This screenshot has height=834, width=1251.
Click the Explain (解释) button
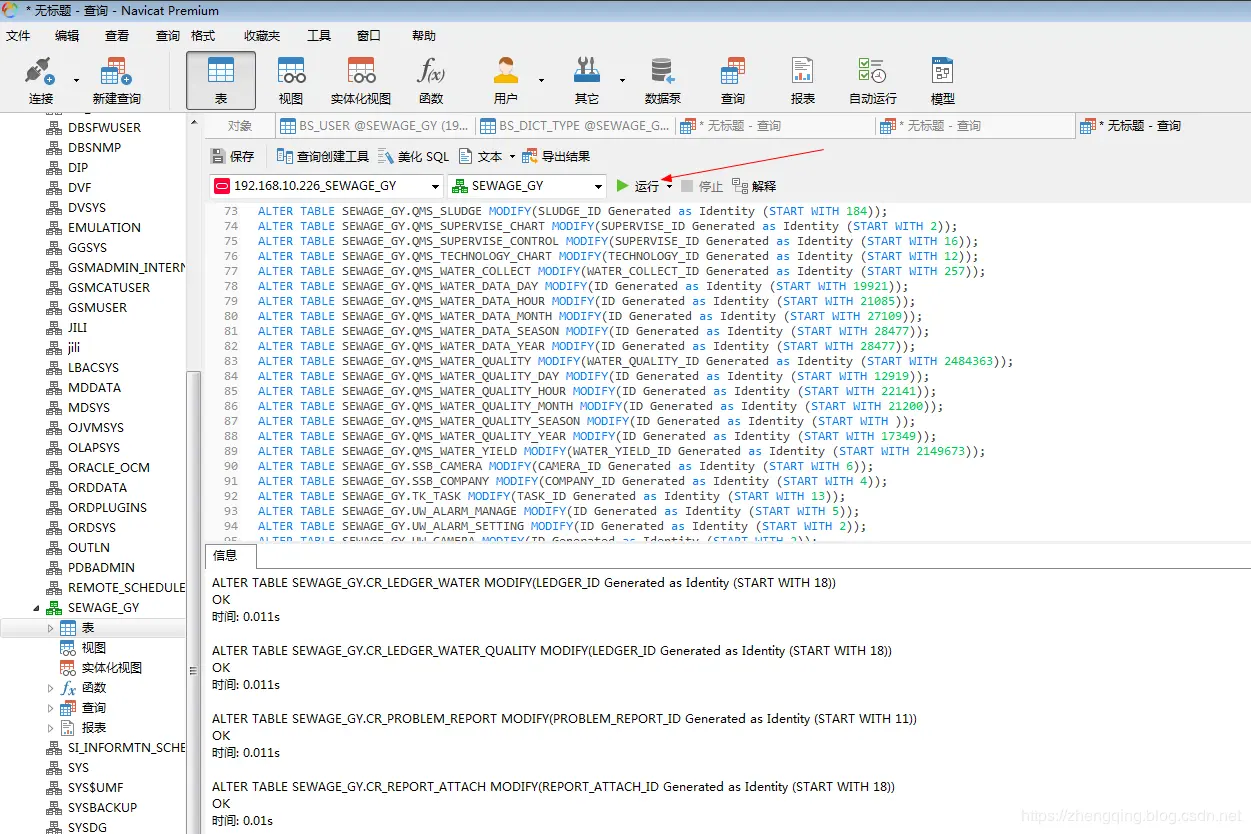pyautogui.click(x=754, y=186)
